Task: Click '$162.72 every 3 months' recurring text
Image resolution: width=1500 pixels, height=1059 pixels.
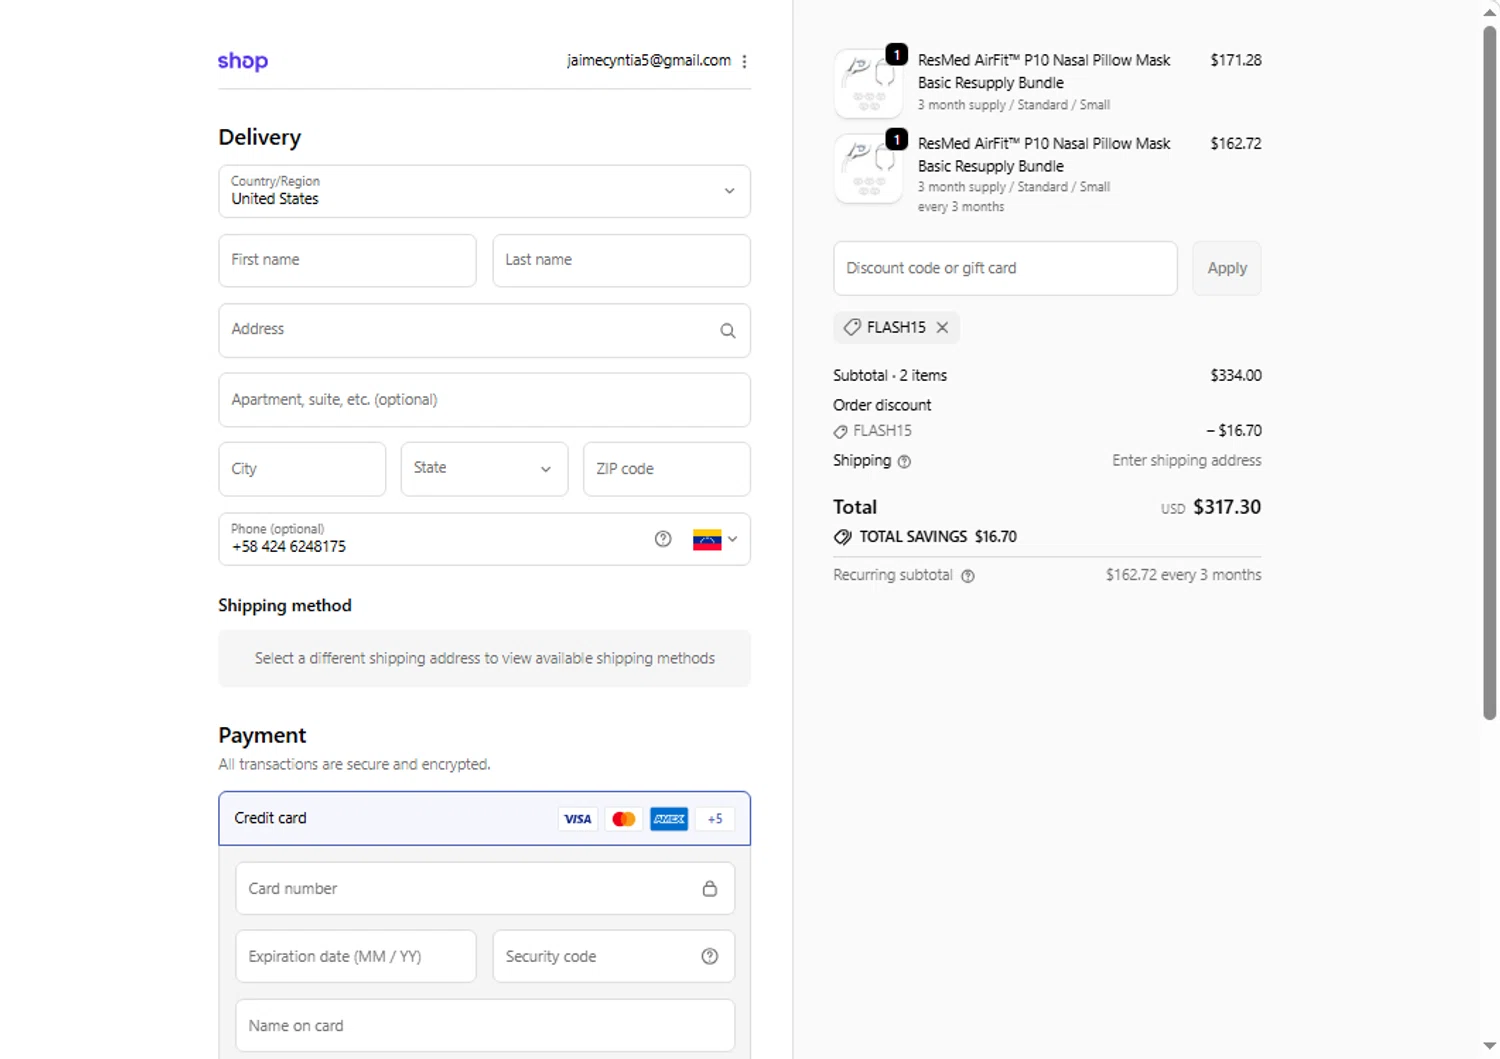Action: click(x=1183, y=575)
